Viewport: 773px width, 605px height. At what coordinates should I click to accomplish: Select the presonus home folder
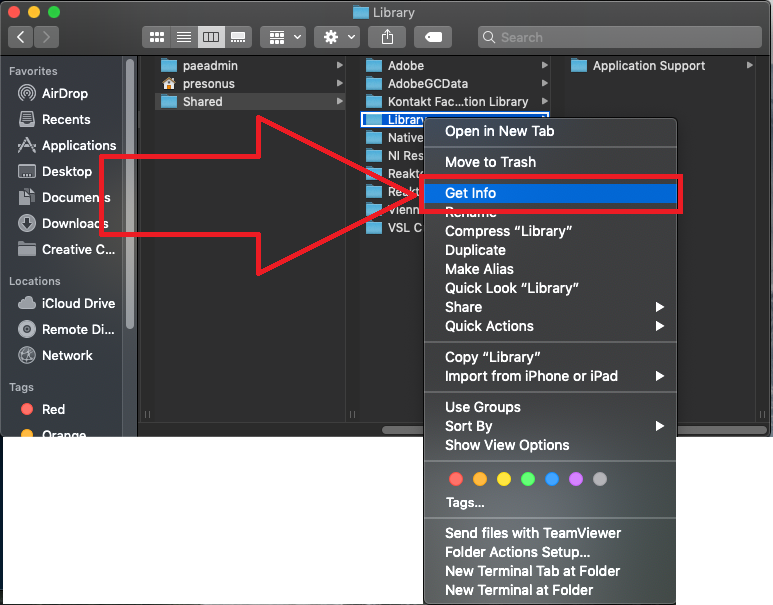(209, 84)
